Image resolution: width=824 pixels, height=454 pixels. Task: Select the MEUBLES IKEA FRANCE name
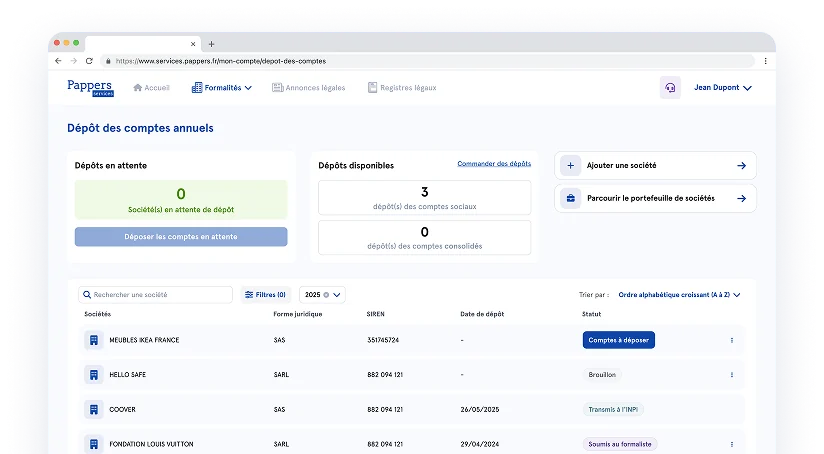click(144, 340)
